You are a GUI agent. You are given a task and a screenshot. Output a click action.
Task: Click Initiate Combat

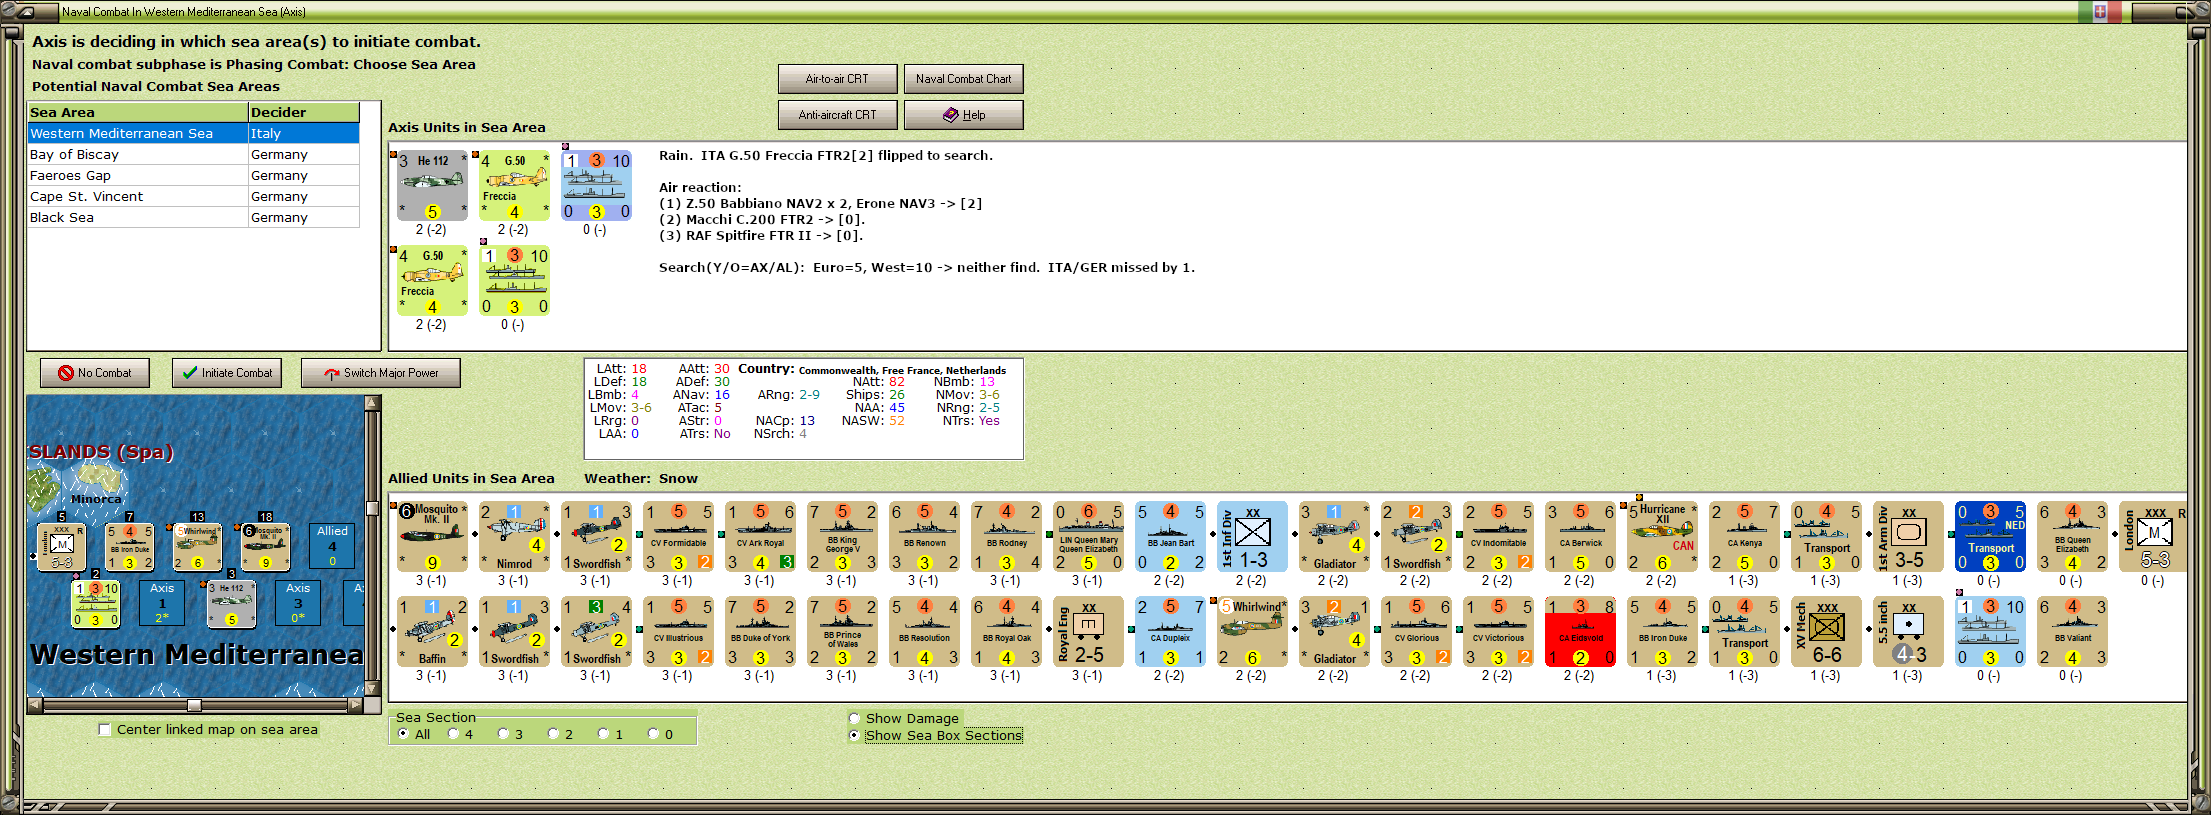(227, 373)
